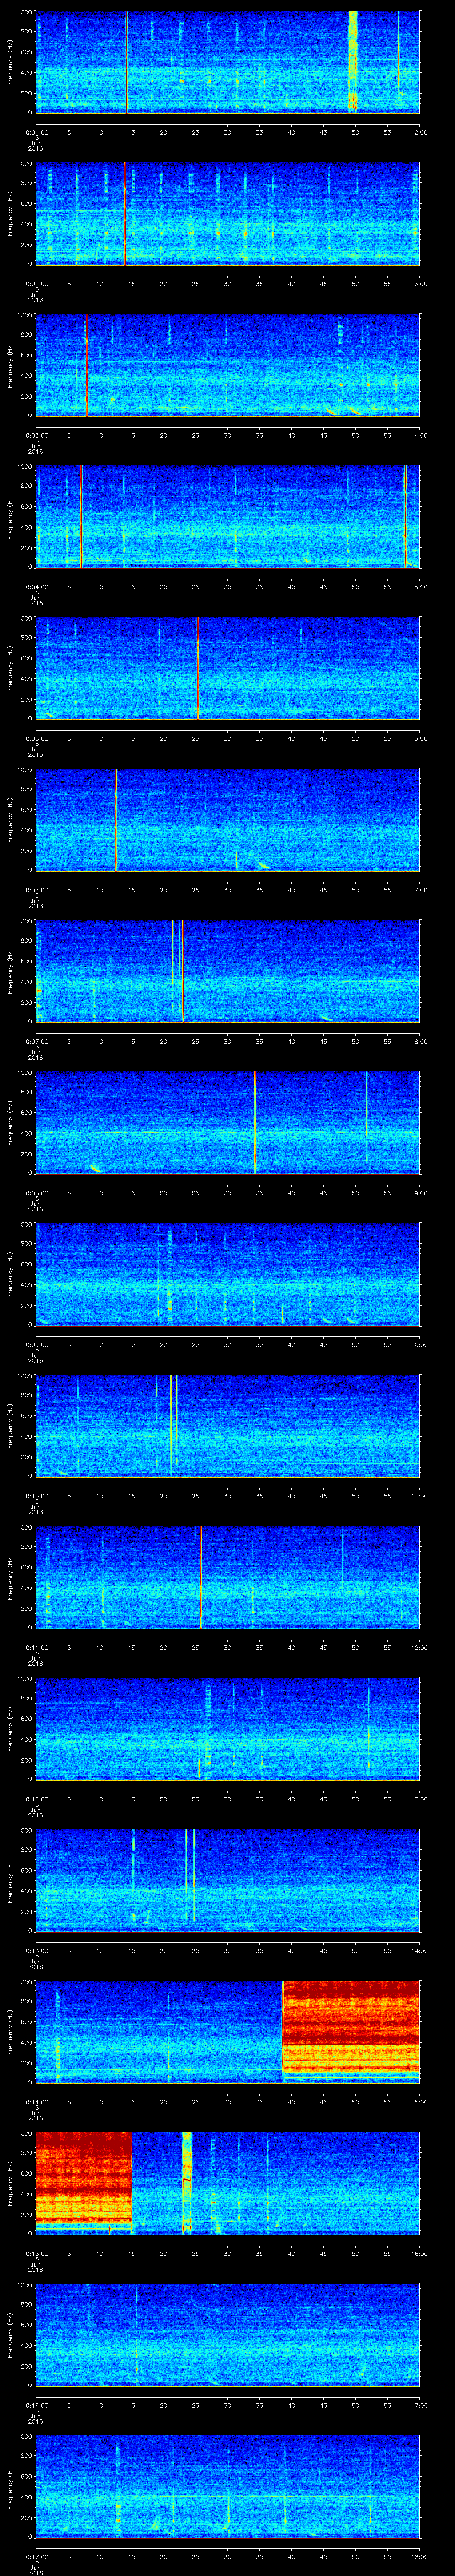Viewport: 455px width, 2576px height.
Task: Click minute tick 30 below the 0:01:00 spectrogram
Action: pyautogui.click(x=228, y=131)
